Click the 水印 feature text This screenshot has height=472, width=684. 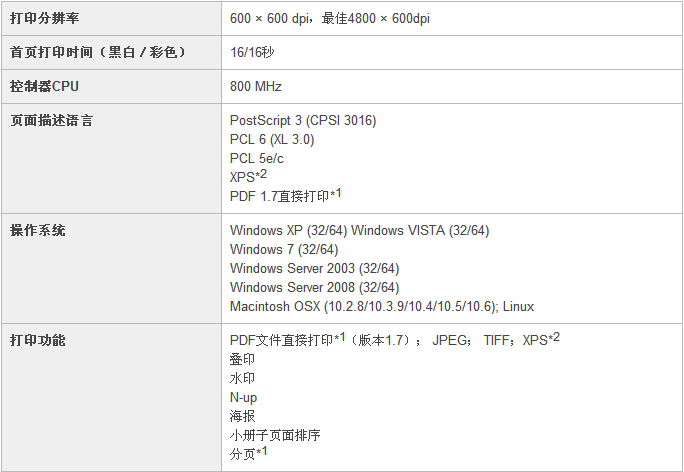click(242, 379)
